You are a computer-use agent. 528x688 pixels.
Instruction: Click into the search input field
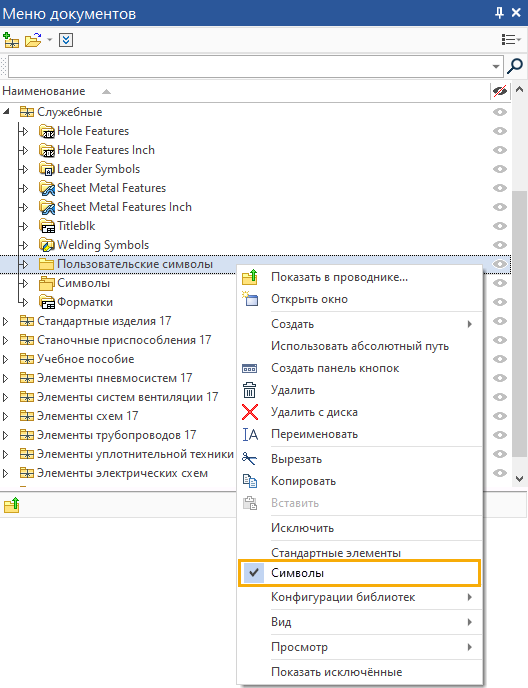(x=249, y=67)
